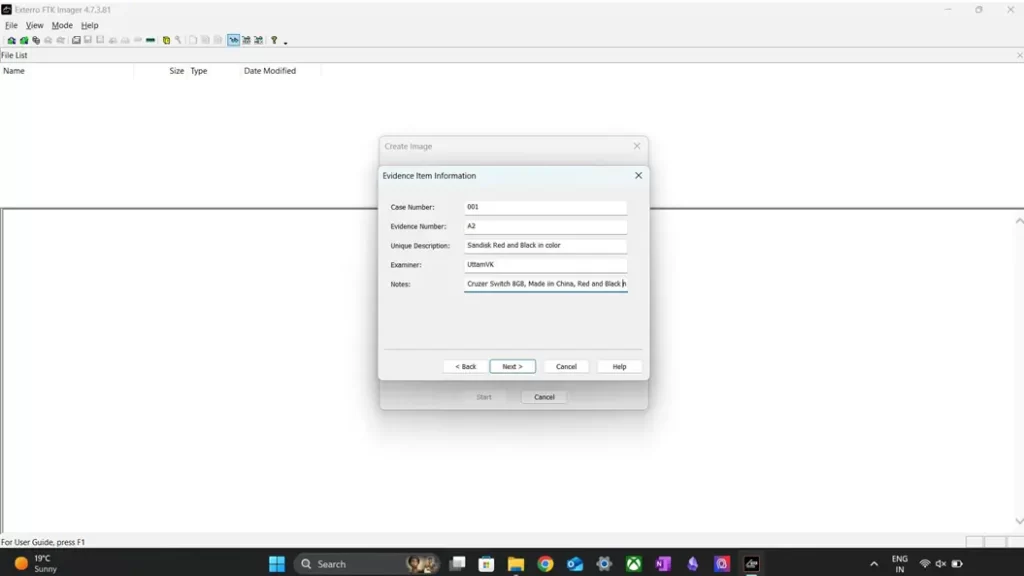
Task: Click the Add Evidence Item toolbar icon
Action: [x=11, y=41]
